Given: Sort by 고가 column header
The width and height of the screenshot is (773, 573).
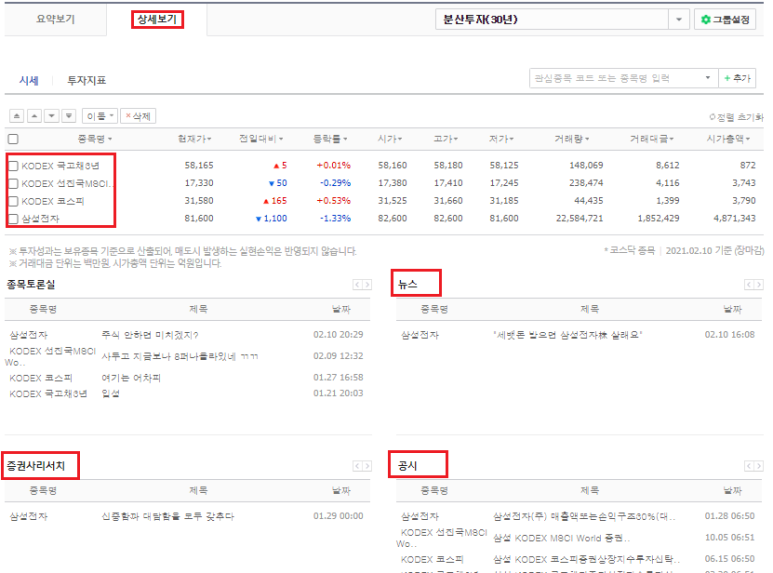Looking at the screenshot, I should (x=446, y=139).
